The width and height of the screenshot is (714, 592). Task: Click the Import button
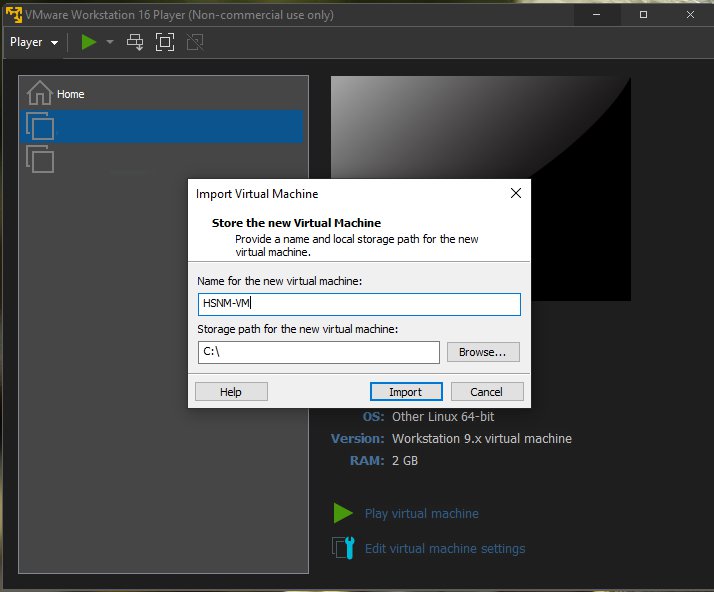pyautogui.click(x=405, y=392)
